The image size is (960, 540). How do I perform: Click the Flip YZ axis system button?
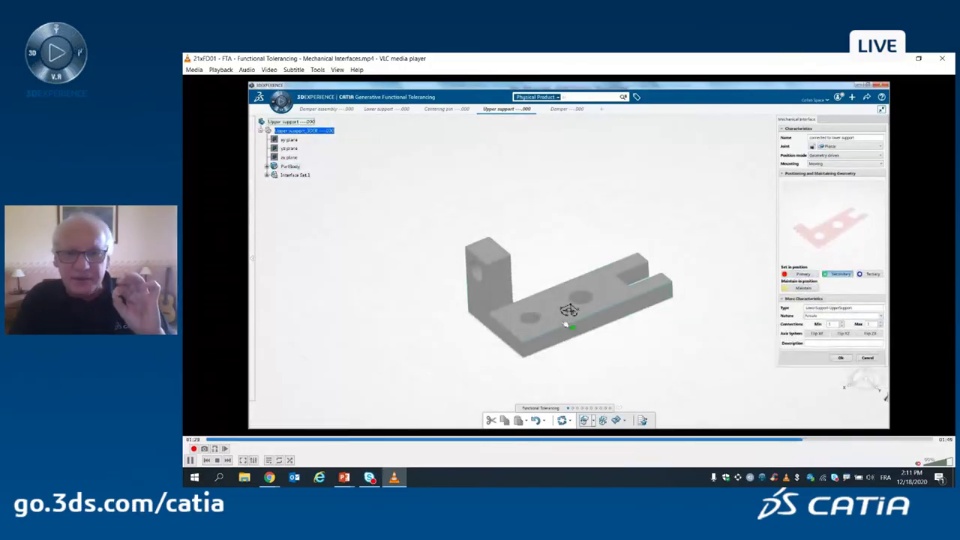tap(843, 334)
